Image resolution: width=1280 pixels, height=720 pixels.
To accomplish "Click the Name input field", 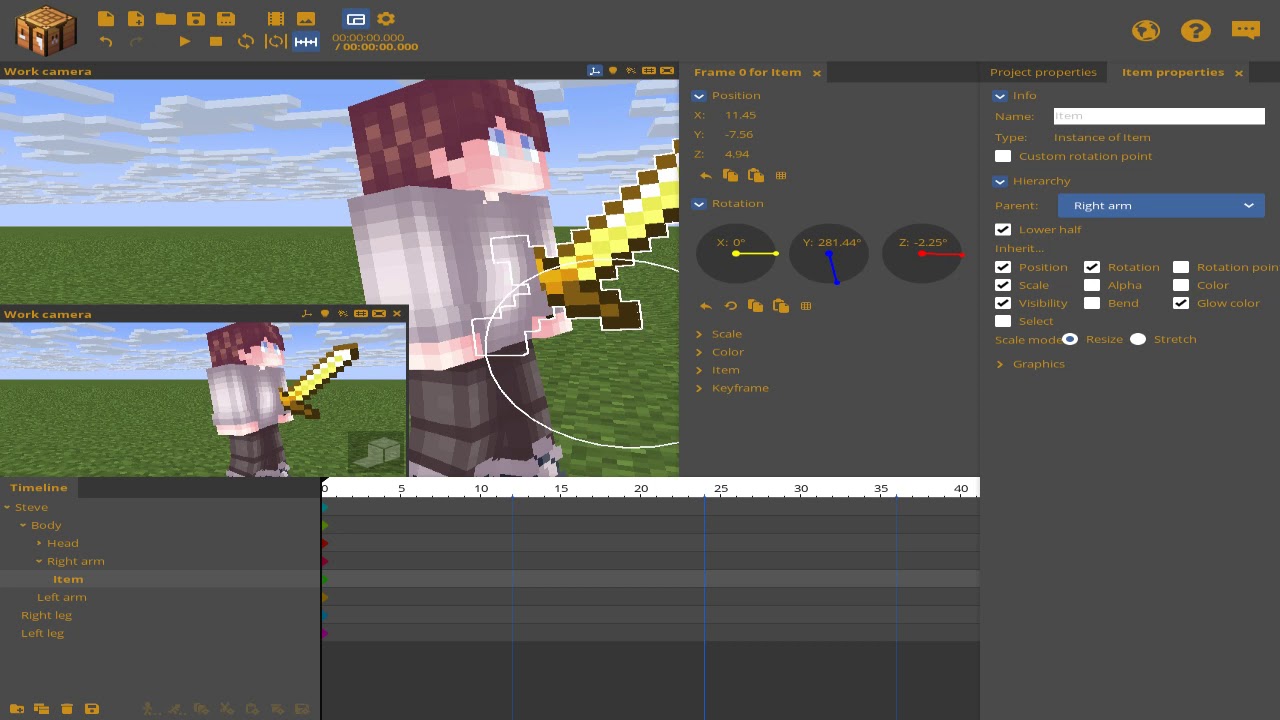I will (x=1159, y=116).
